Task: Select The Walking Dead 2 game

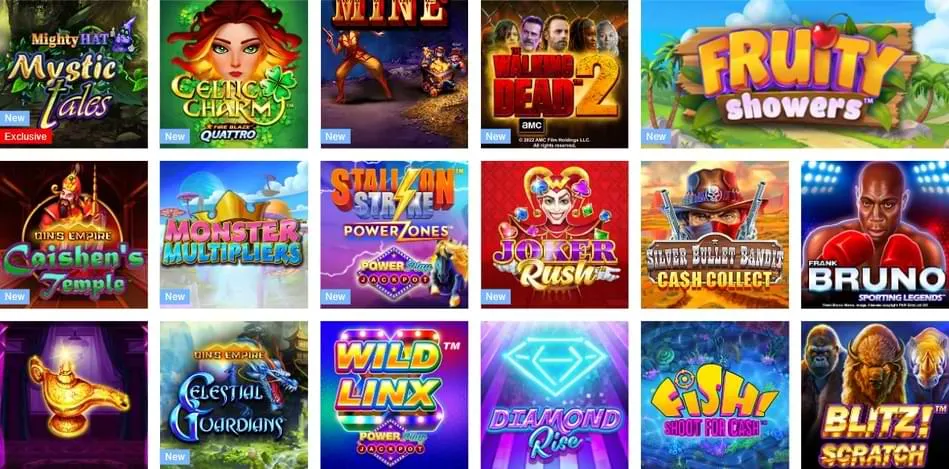Action: (554, 74)
